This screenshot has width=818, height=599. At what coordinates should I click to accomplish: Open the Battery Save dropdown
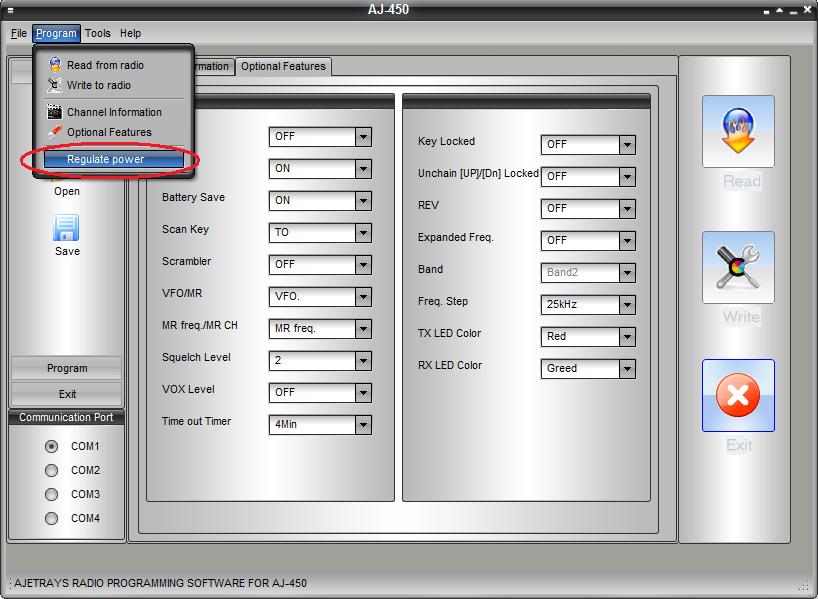click(363, 201)
